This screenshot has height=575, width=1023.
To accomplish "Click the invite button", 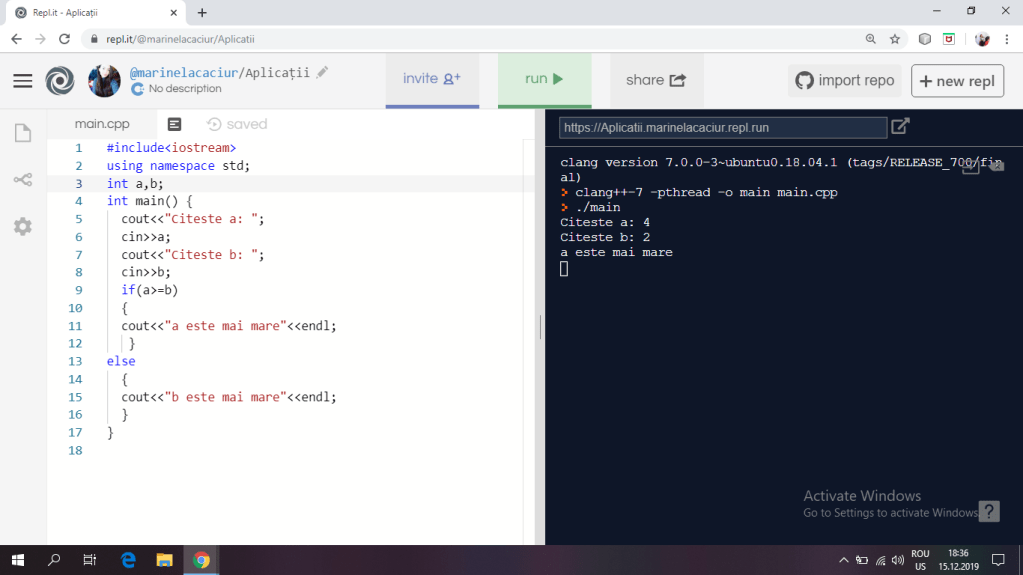I will [x=431, y=80].
